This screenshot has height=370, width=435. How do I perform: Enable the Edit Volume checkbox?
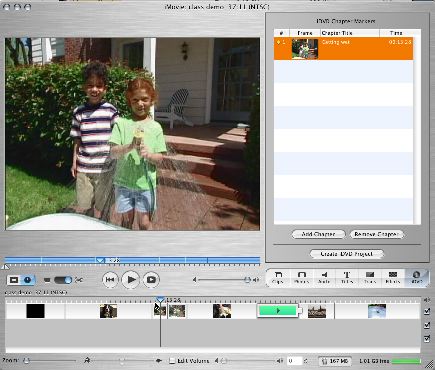coord(172,361)
